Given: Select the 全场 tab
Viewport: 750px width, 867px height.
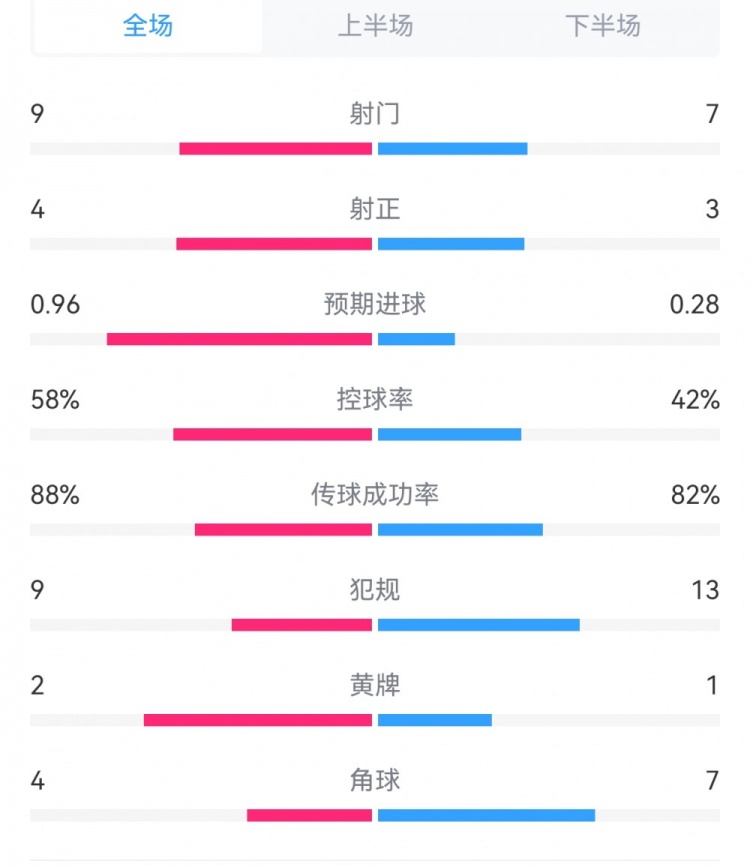Looking at the screenshot, I should point(146,28).
